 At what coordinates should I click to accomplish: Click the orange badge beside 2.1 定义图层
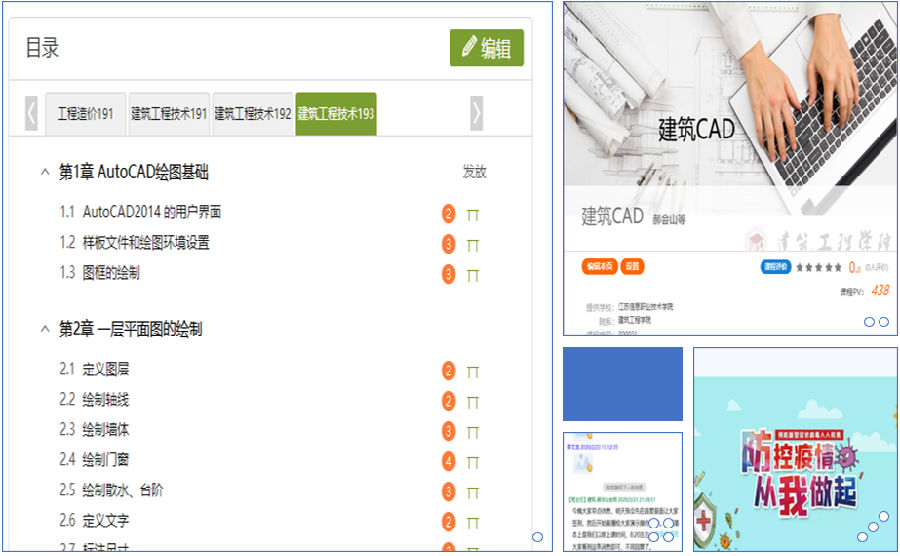click(x=448, y=371)
